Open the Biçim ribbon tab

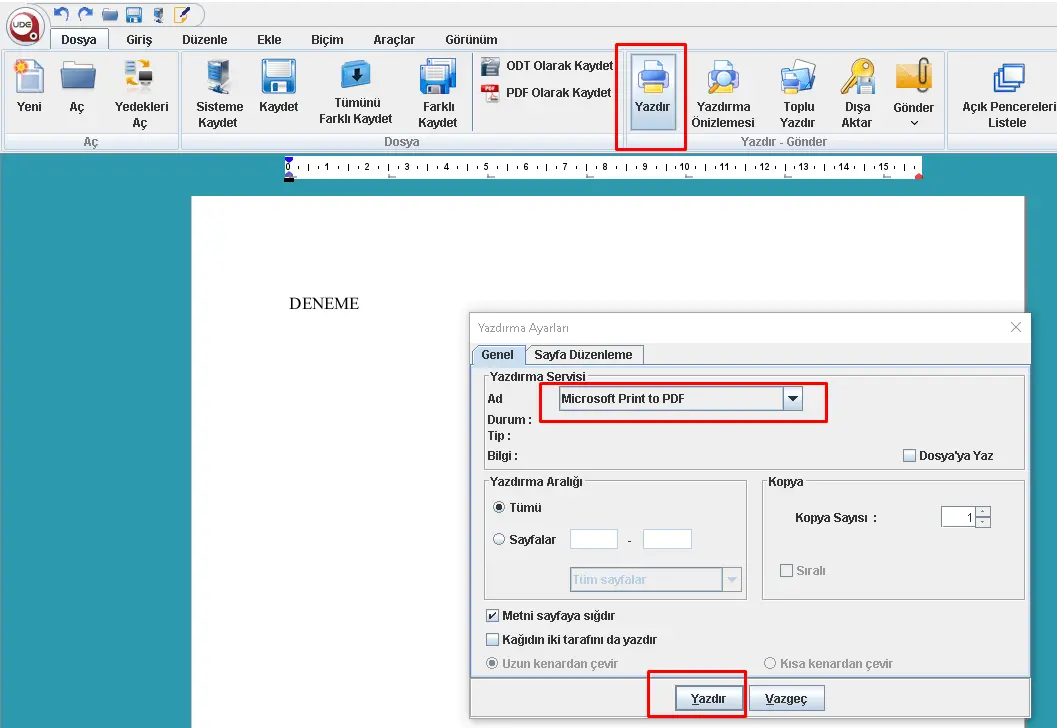pos(327,40)
